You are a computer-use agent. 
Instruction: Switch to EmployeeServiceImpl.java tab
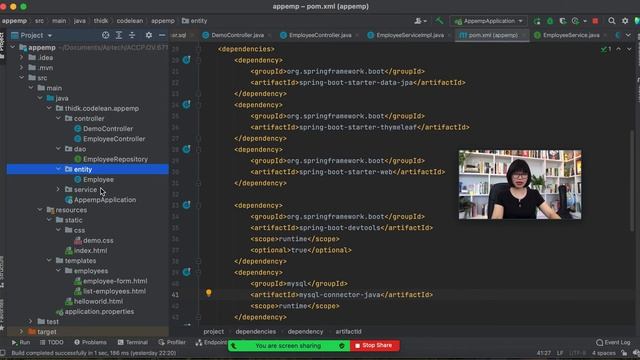pyautogui.click(x=409, y=36)
